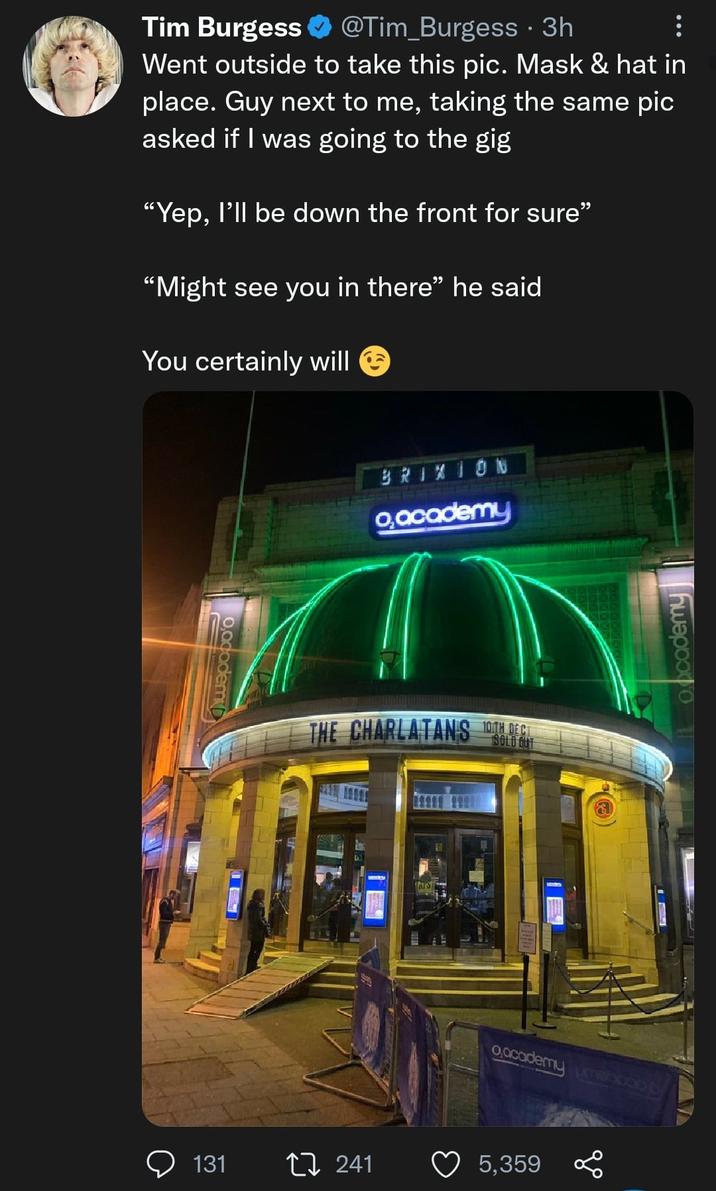
Task: Click the blue verified badge
Action: coord(320,28)
